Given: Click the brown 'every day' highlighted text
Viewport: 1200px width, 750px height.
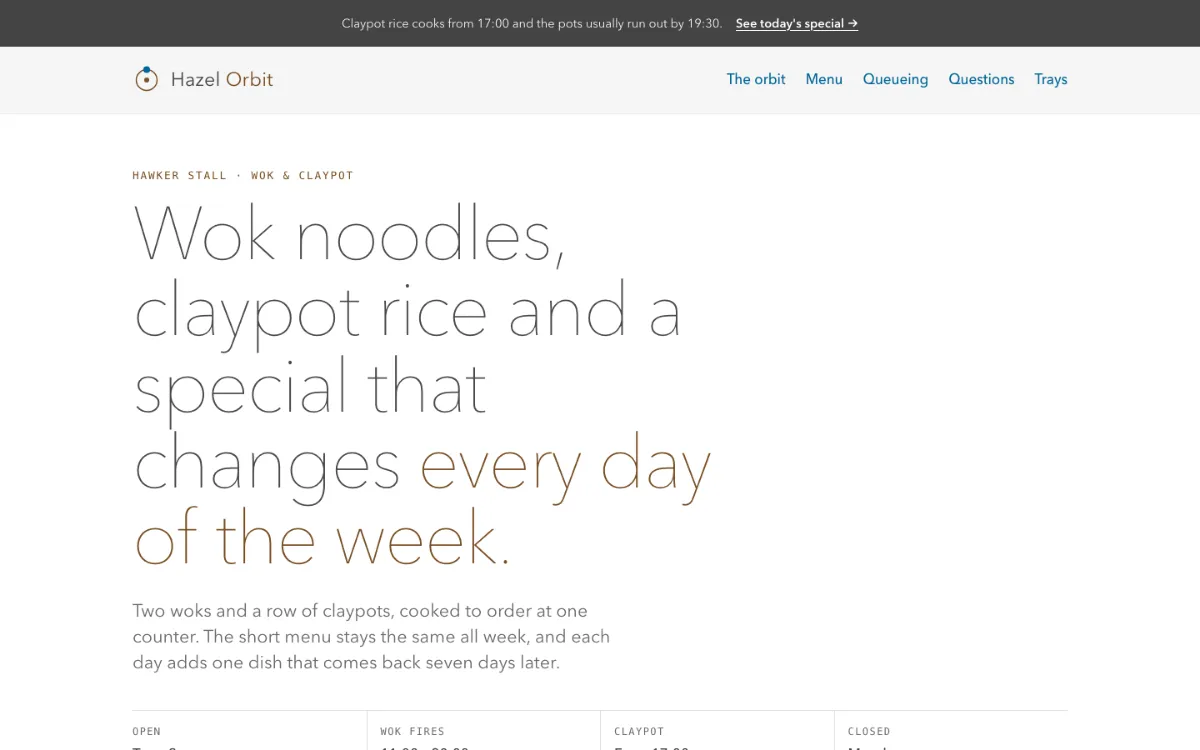Looking at the screenshot, I should click(x=565, y=466).
